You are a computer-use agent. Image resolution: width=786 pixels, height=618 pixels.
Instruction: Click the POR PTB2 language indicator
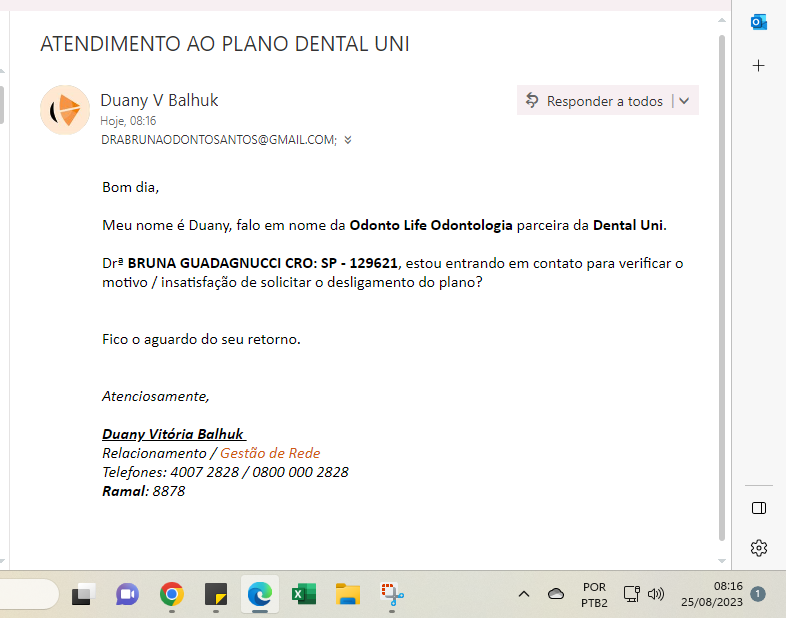click(x=595, y=594)
